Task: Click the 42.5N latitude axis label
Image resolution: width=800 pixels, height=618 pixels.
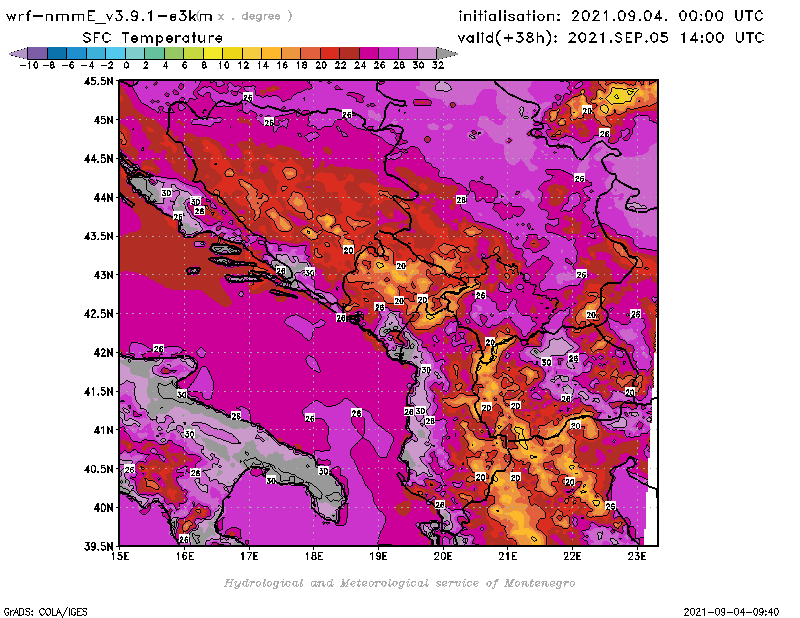Action: pyautogui.click(x=98, y=314)
